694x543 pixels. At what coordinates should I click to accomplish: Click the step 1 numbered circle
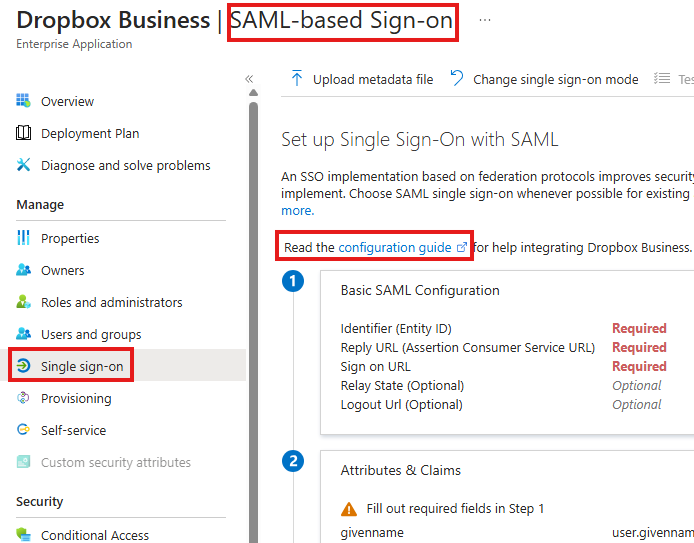tap(293, 281)
